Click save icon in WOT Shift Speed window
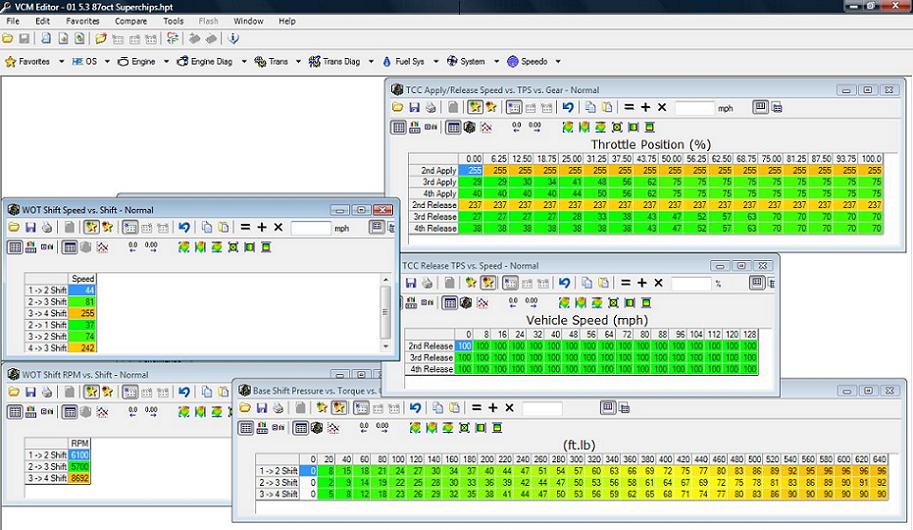The height and width of the screenshot is (530, 913). tap(31, 228)
